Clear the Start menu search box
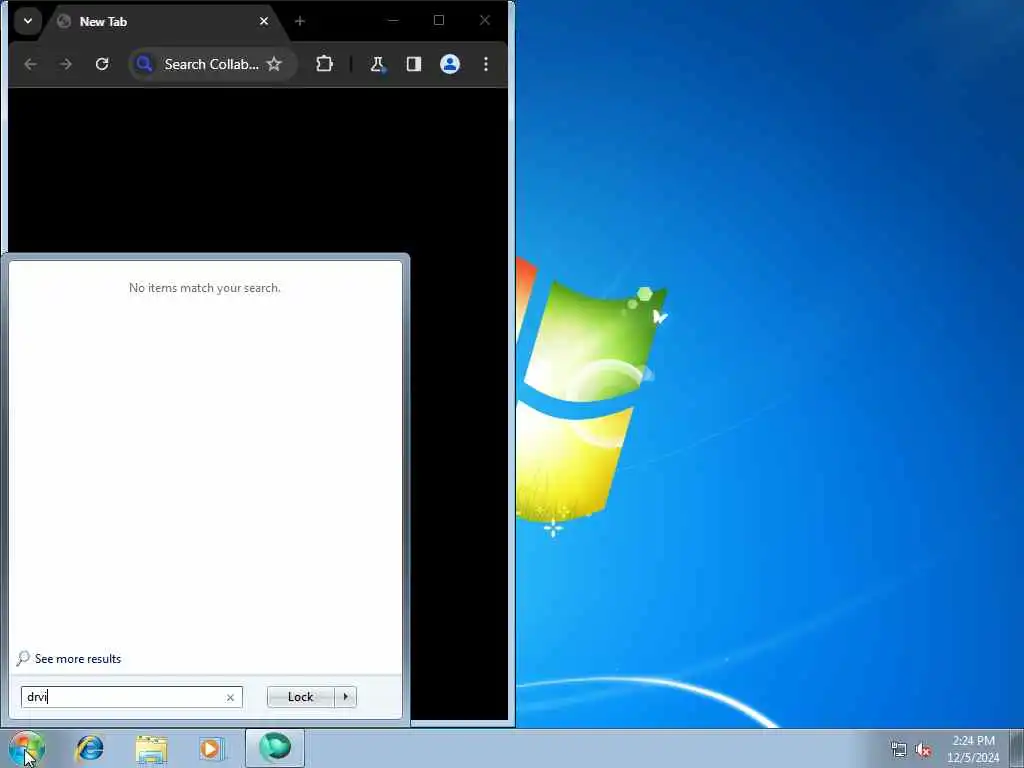This screenshot has width=1024, height=768. tap(230, 697)
